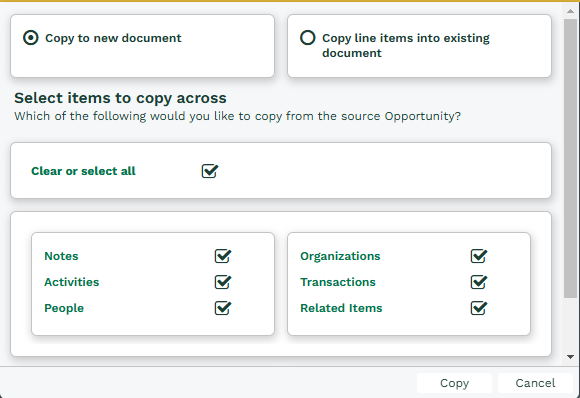Click the Transactions label
The height and width of the screenshot is (398, 580).
point(338,282)
